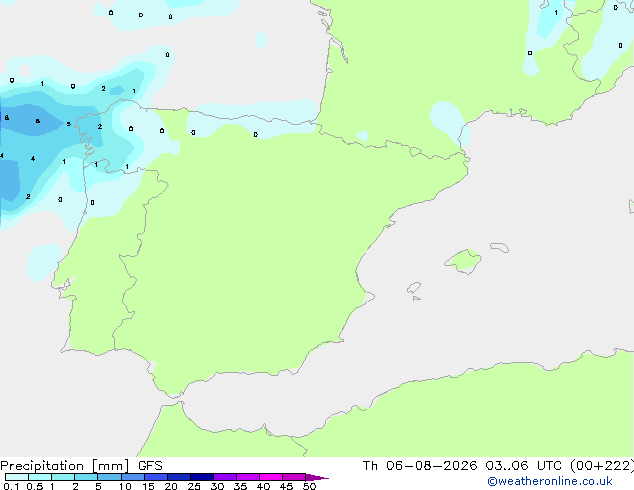The image size is (634, 490).
Task: Click the "20" legend scale label
Action: pyautogui.click(x=171, y=486)
